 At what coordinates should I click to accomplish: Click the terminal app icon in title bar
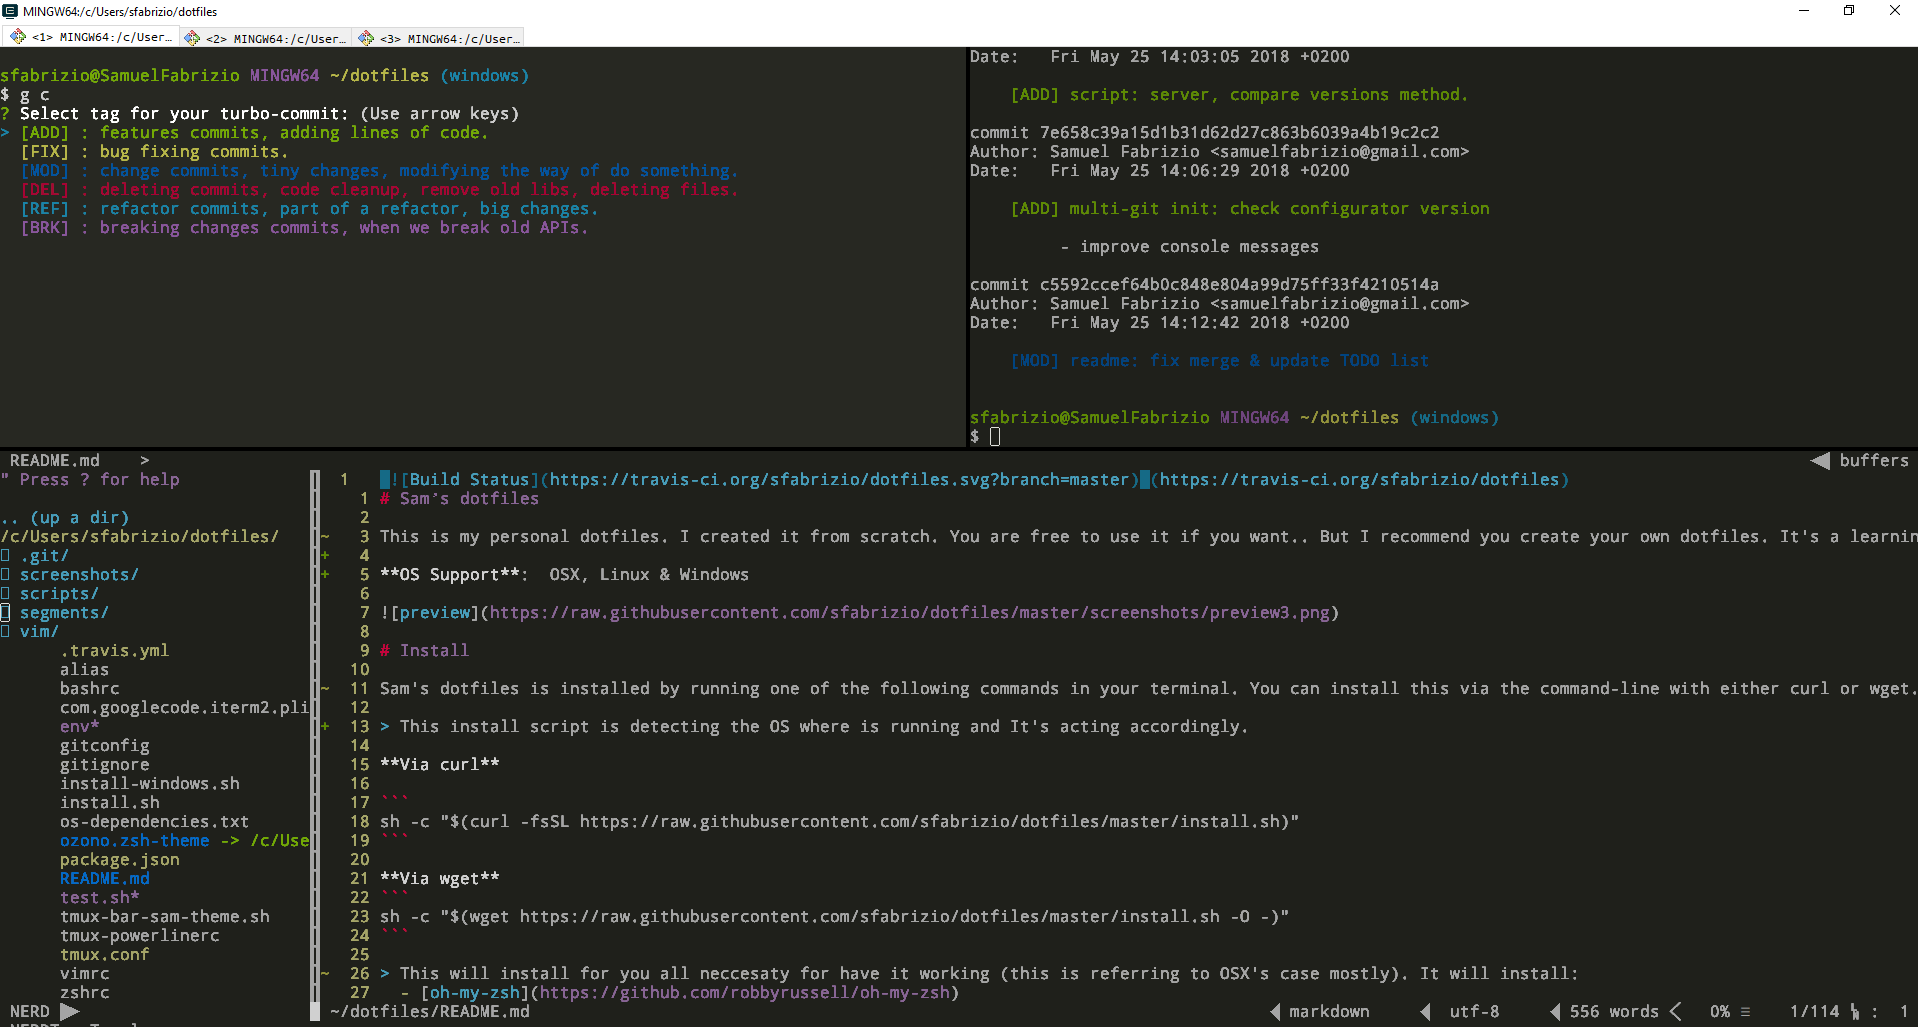pos(10,11)
